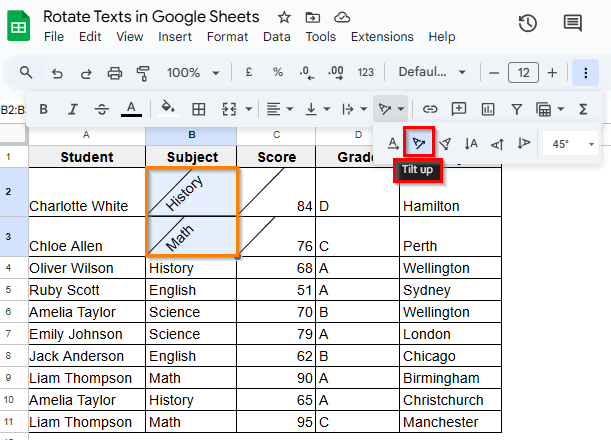
Task: Open version history clock icon
Action: point(528,24)
